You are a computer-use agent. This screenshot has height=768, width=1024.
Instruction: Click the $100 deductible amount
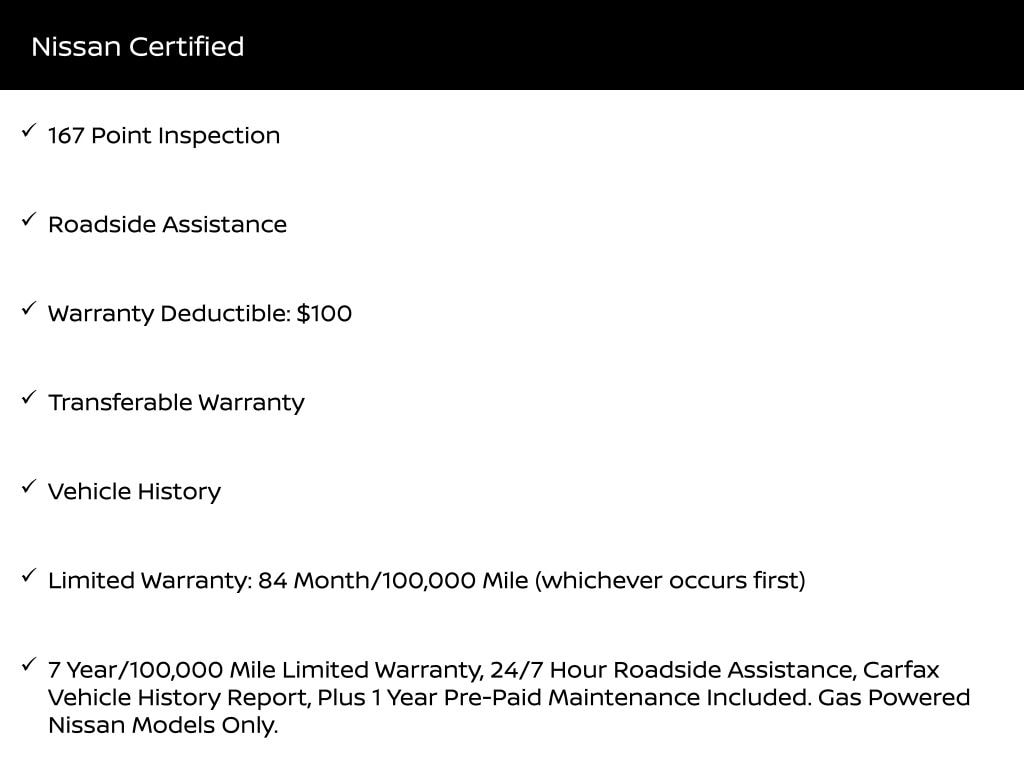tap(324, 314)
